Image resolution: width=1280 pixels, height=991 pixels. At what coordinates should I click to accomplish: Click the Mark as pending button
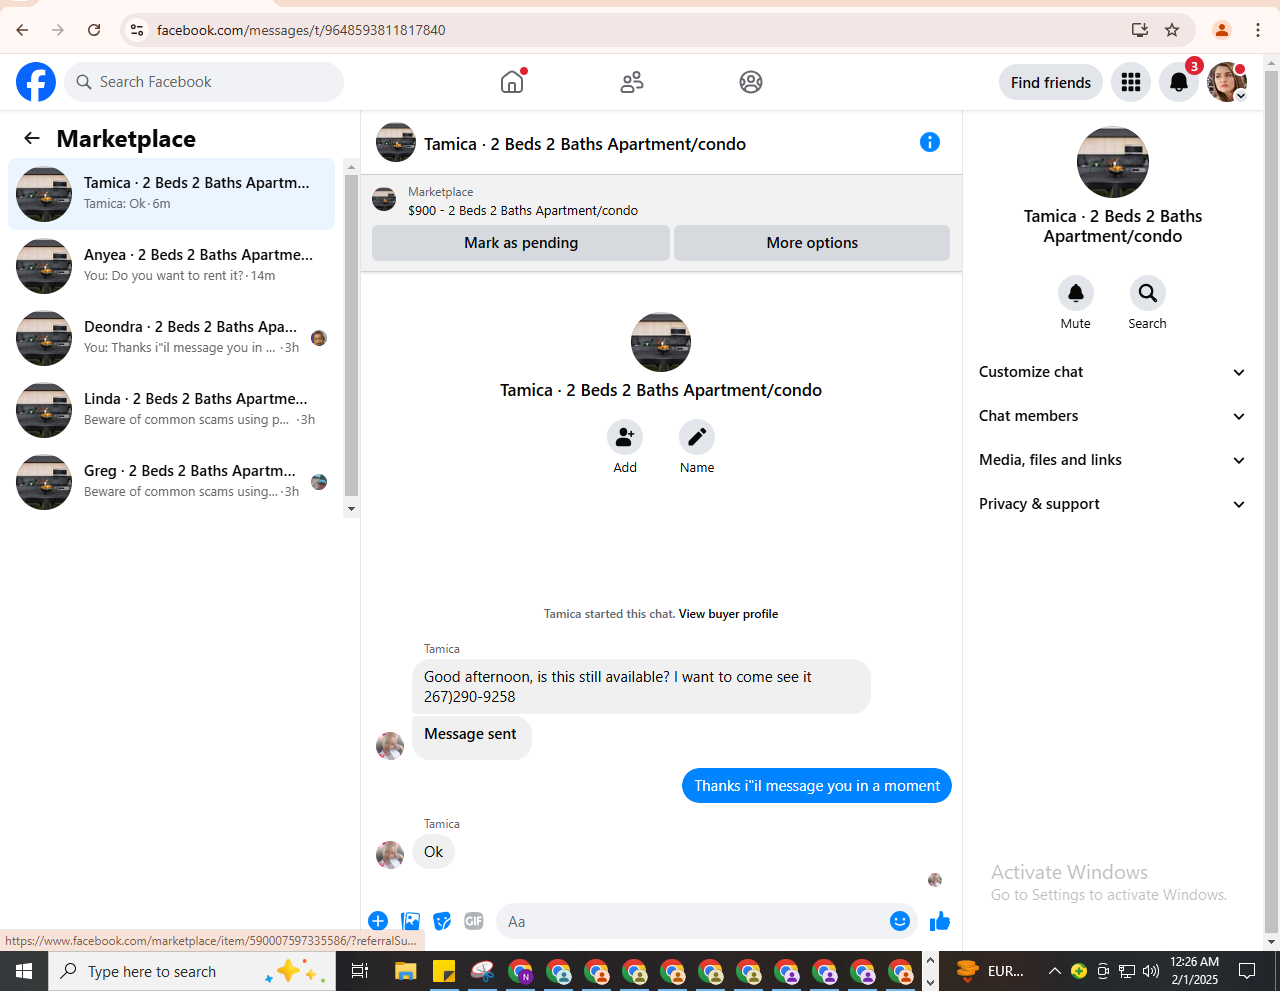coord(521,243)
